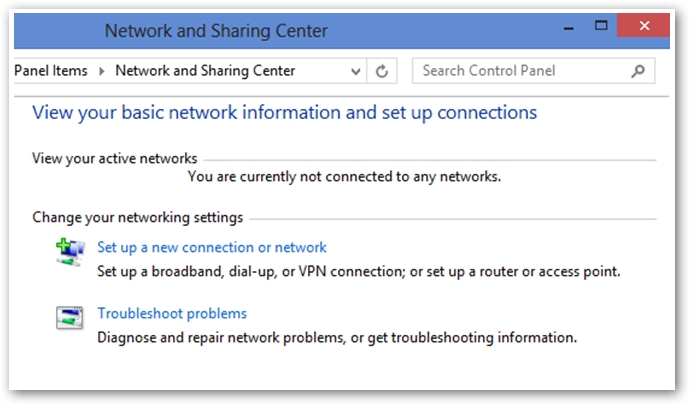Open Set up a new connection or network

click(212, 247)
